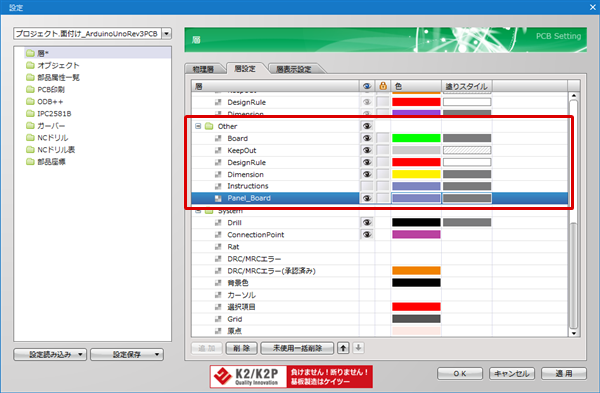The width and height of the screenshot is (600, 393).
Task: Open the project selector dropdown
Action: click(166, 34)
